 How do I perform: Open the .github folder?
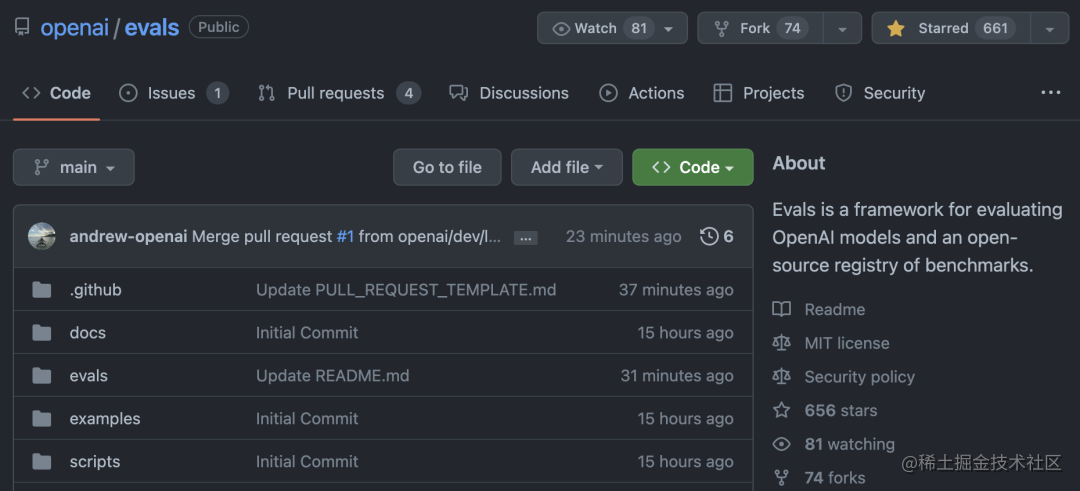click(96, 290)
